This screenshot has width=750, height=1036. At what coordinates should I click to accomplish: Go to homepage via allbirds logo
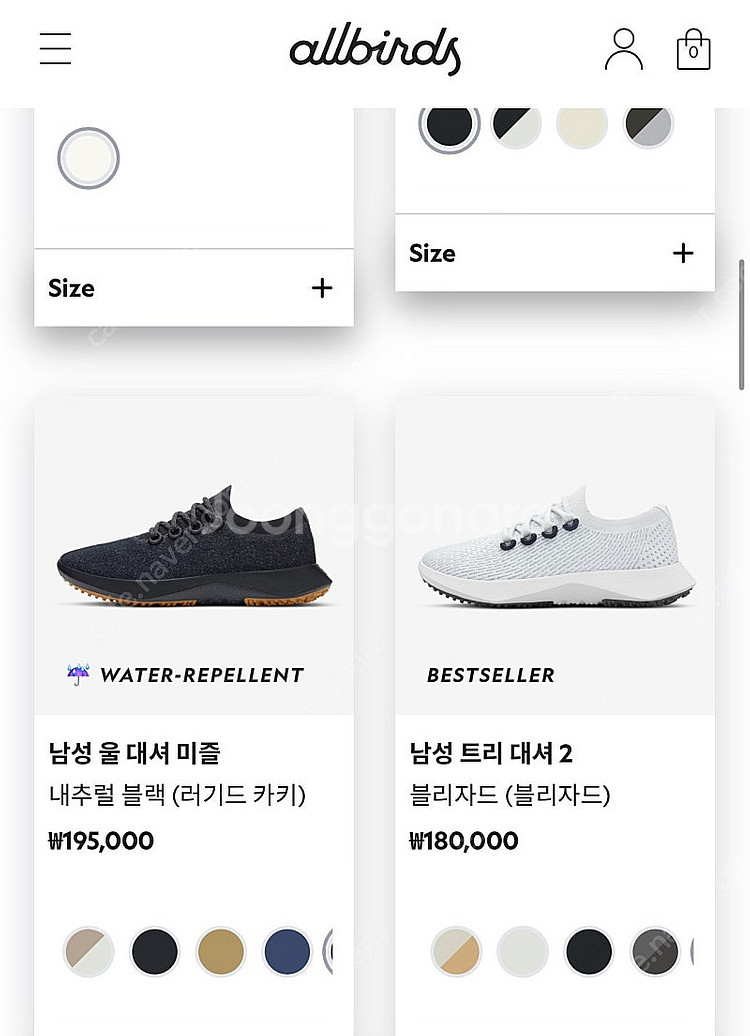(375, 50)
